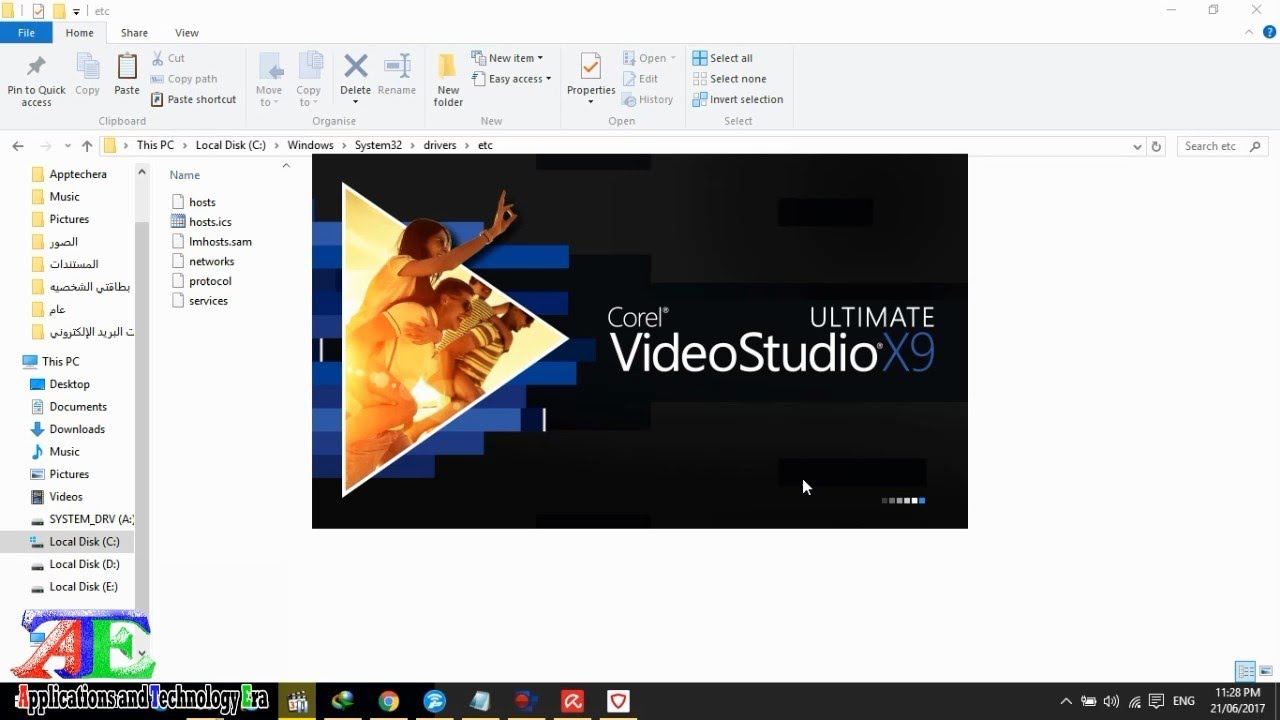This screenshot has width=1280, height=720.
Task: Go back with the Back arrow
Action: (x=18, y=146)
